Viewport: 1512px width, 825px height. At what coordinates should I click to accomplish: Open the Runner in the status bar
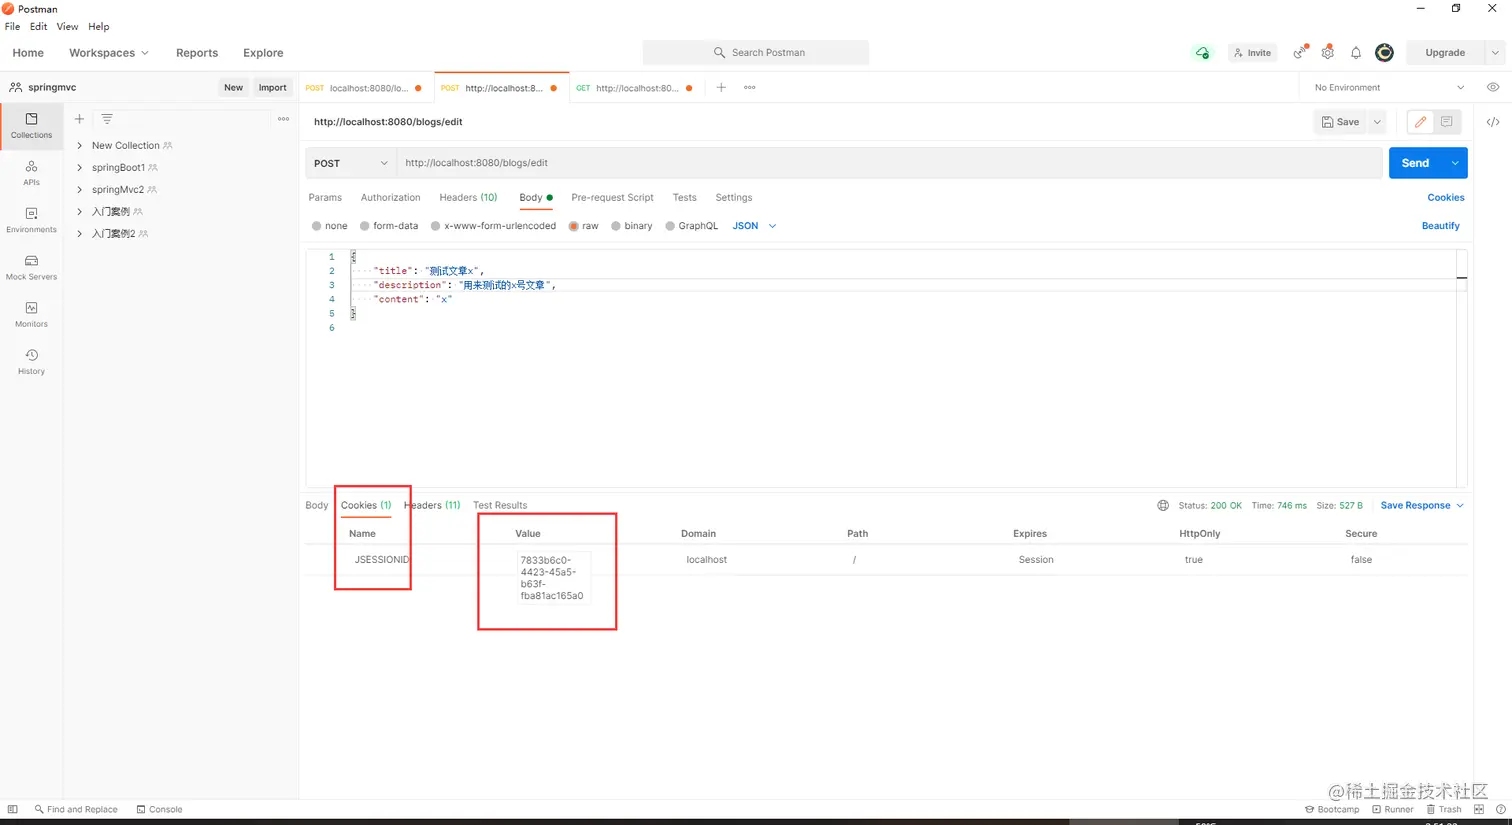[1393, 809]
